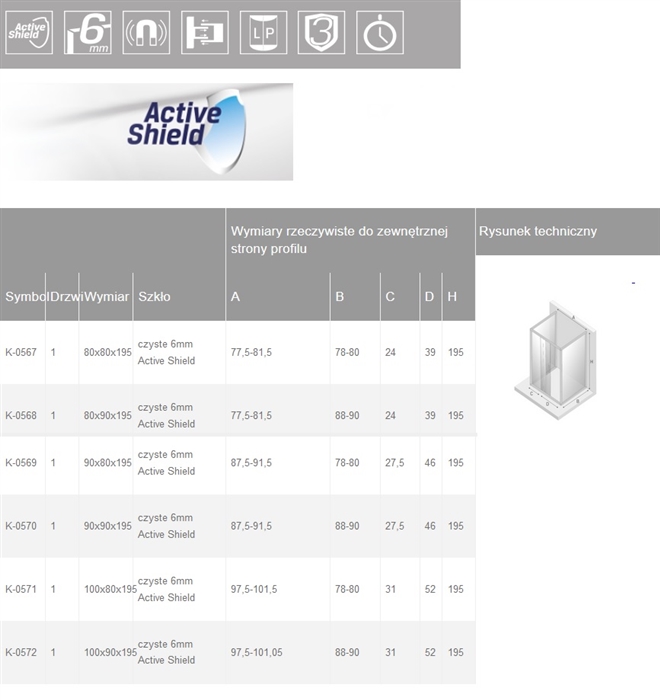The image size is (660, 700).
Task: Click 88-90 in the K-0568 row
Action: click(347, 416)
